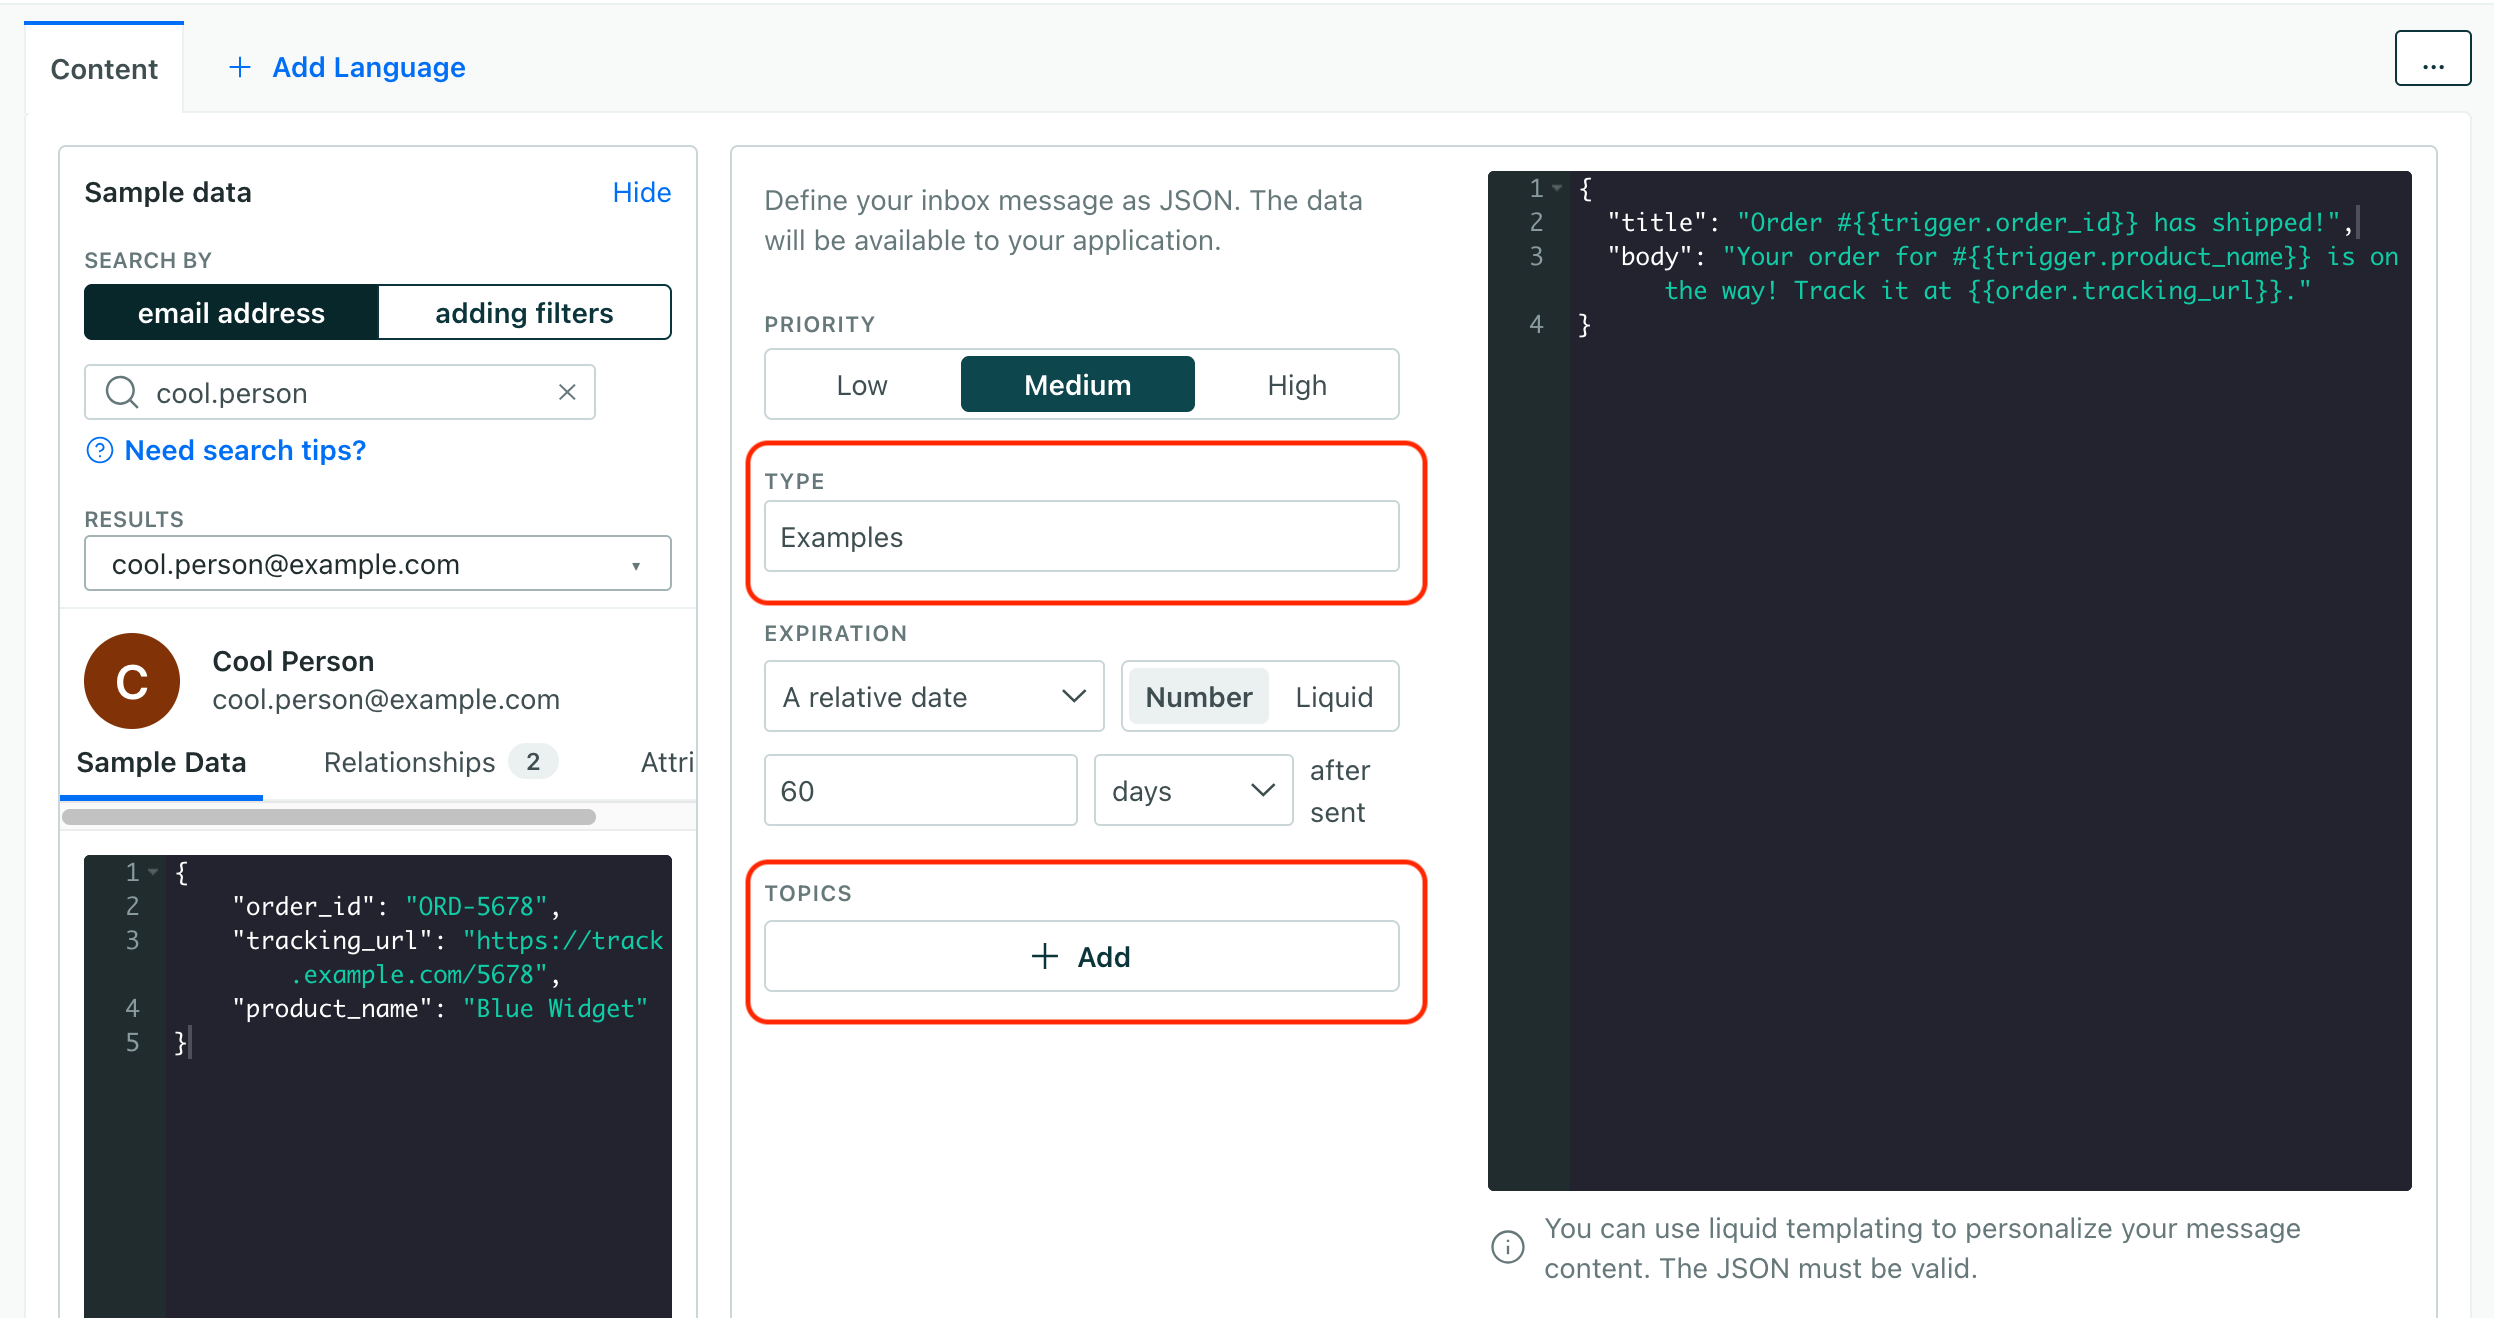Open the days unit dropdown

pyautogui.click(x=1193, y=790)
